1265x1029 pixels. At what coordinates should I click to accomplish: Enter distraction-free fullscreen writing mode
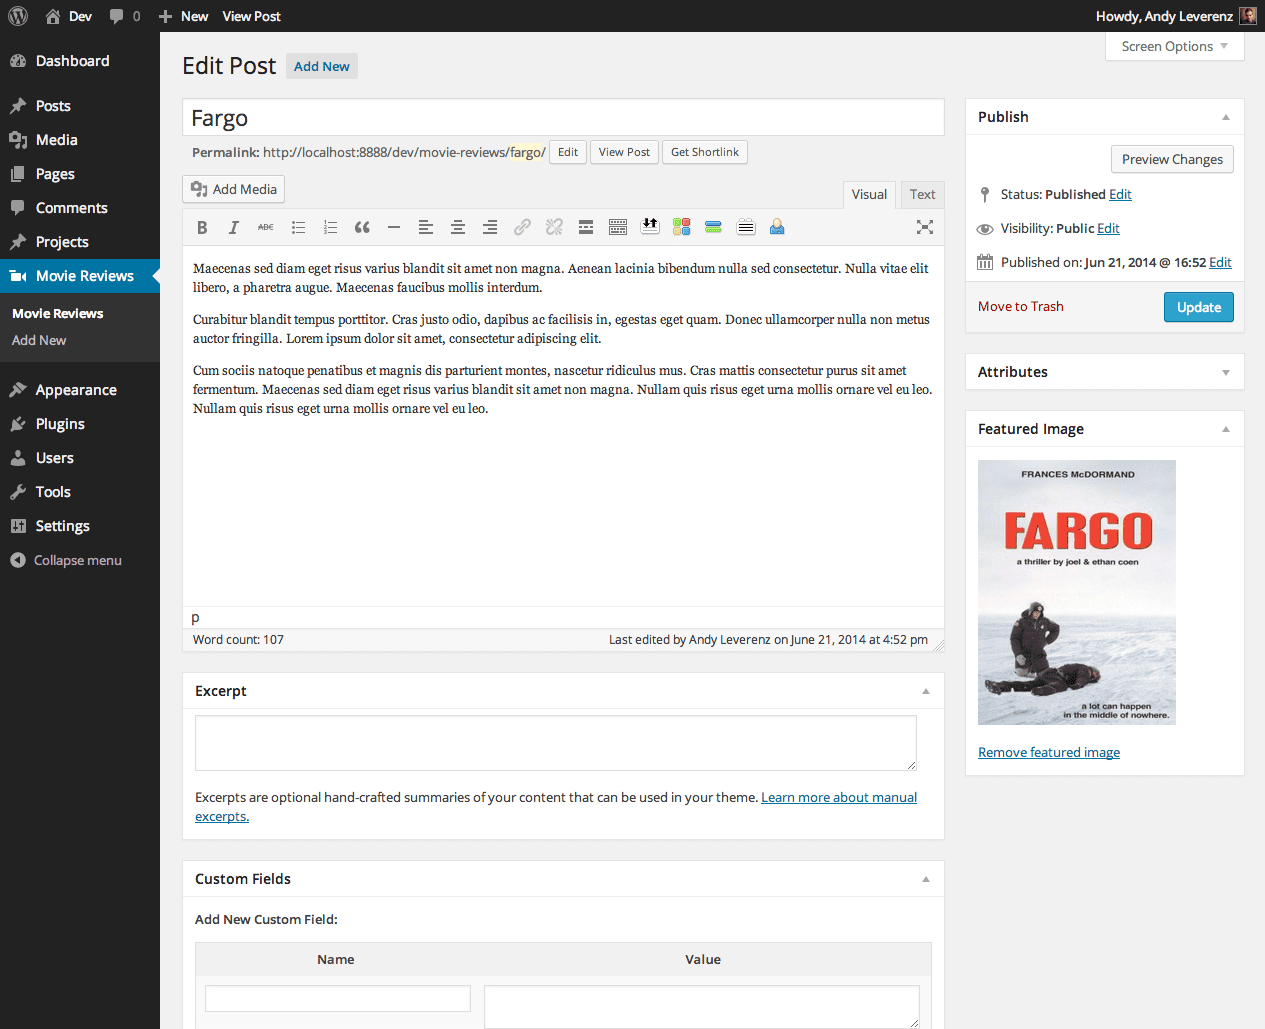925,228
